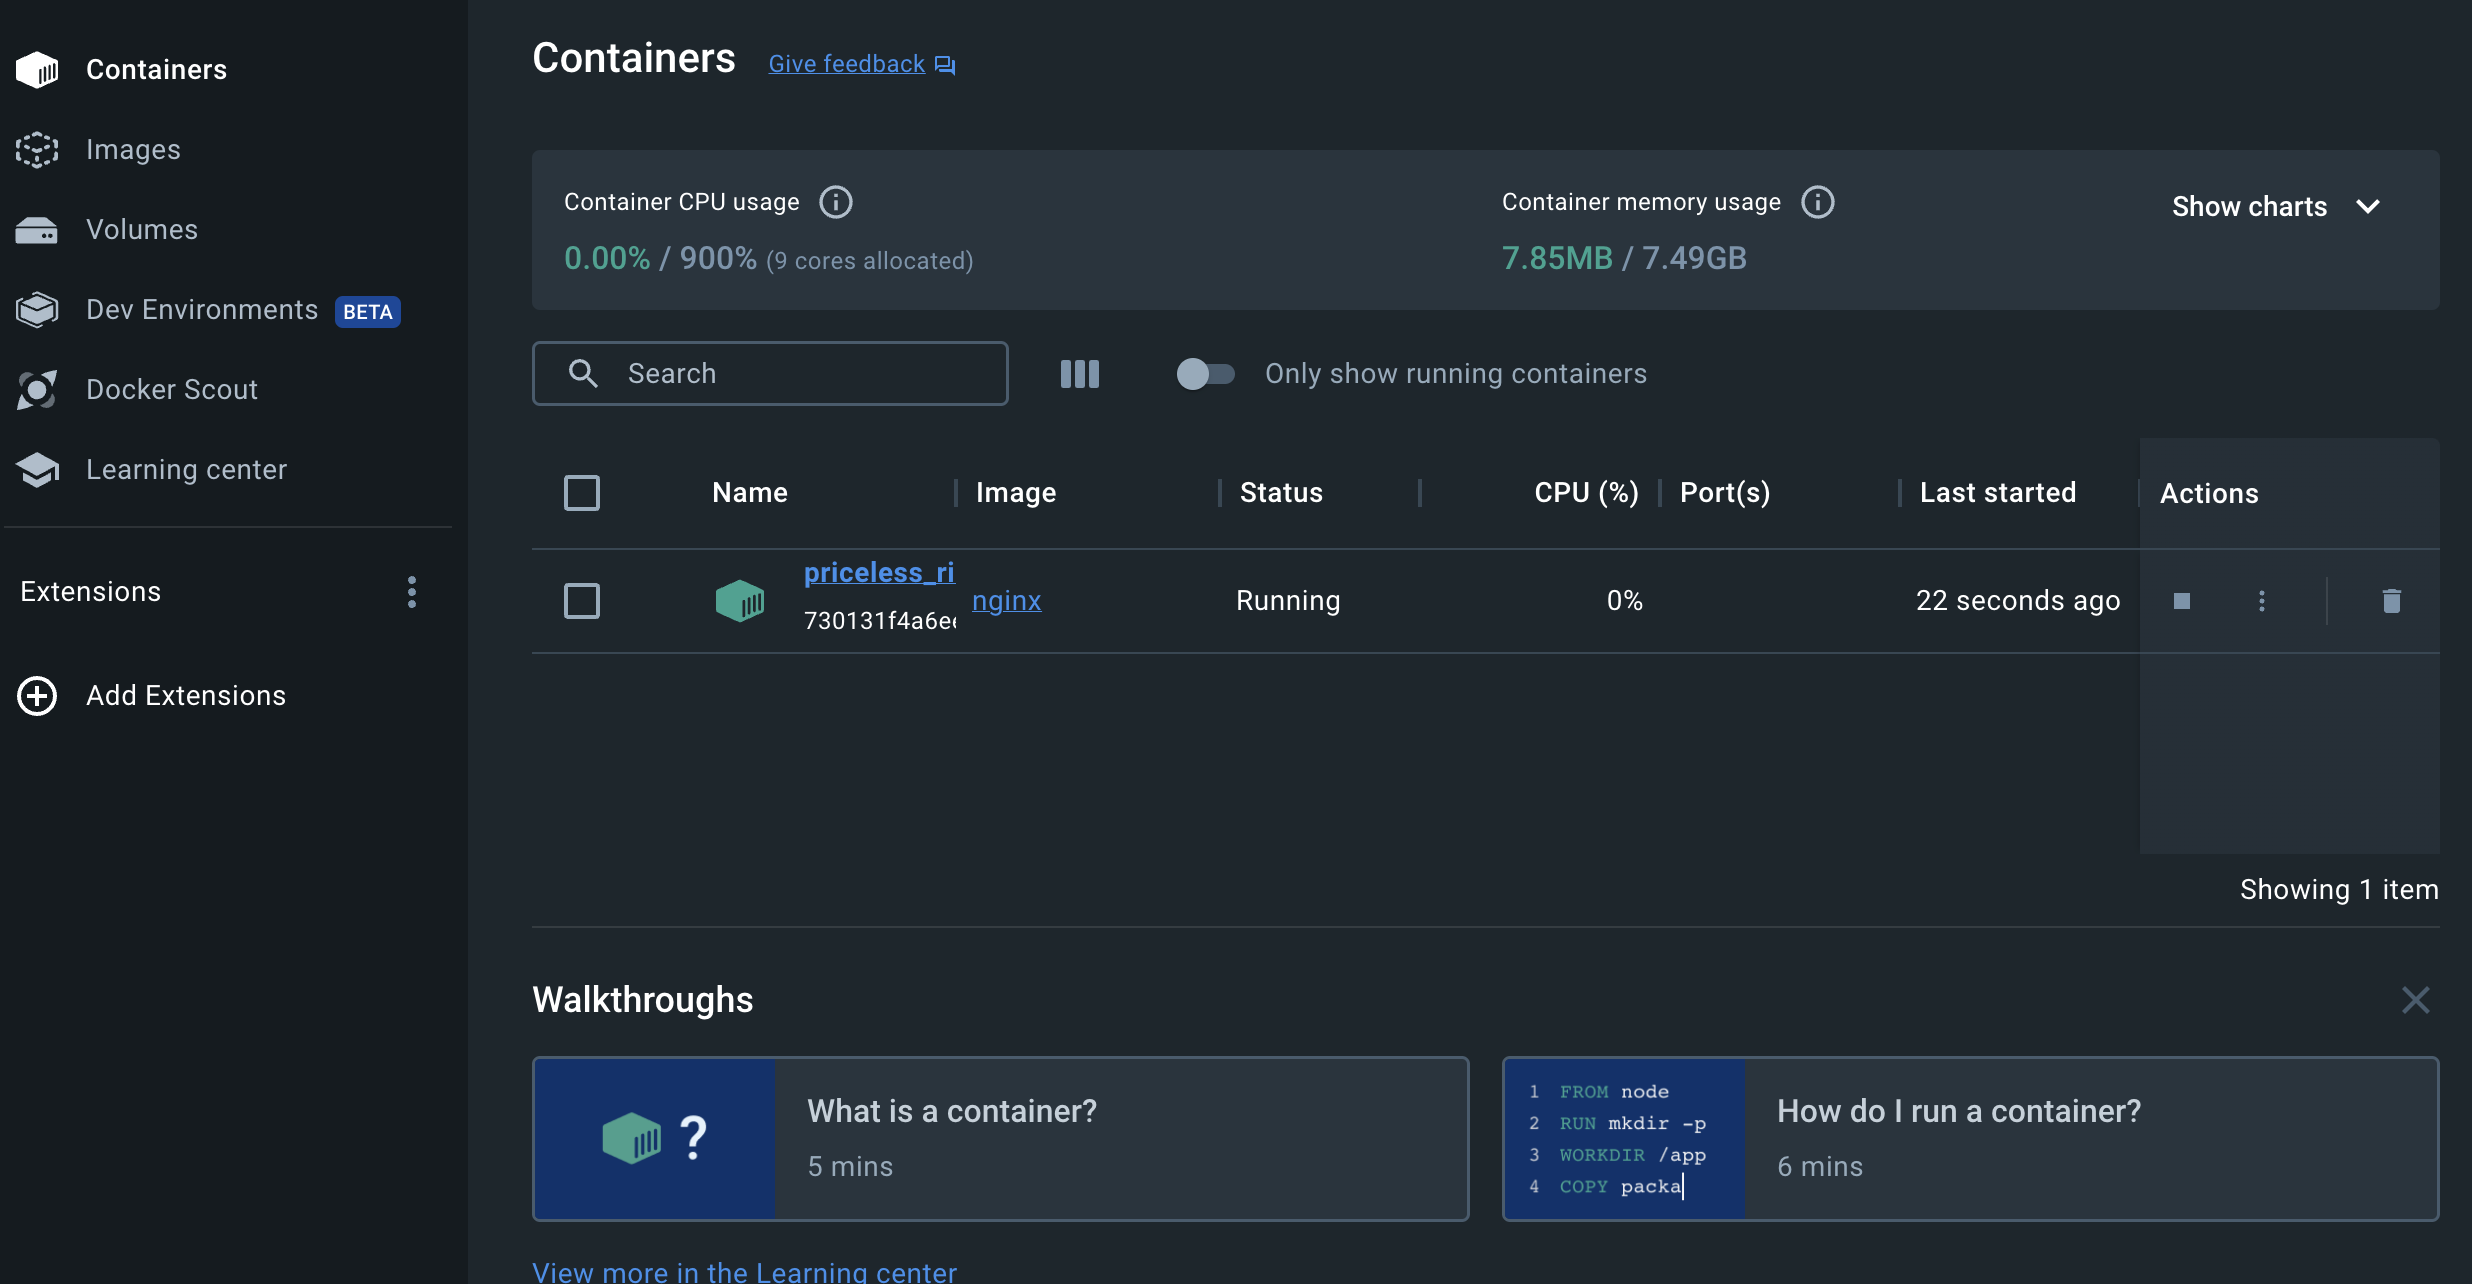
Task: Click the Learning center graduation cap icon
Action: coord(37,470)
